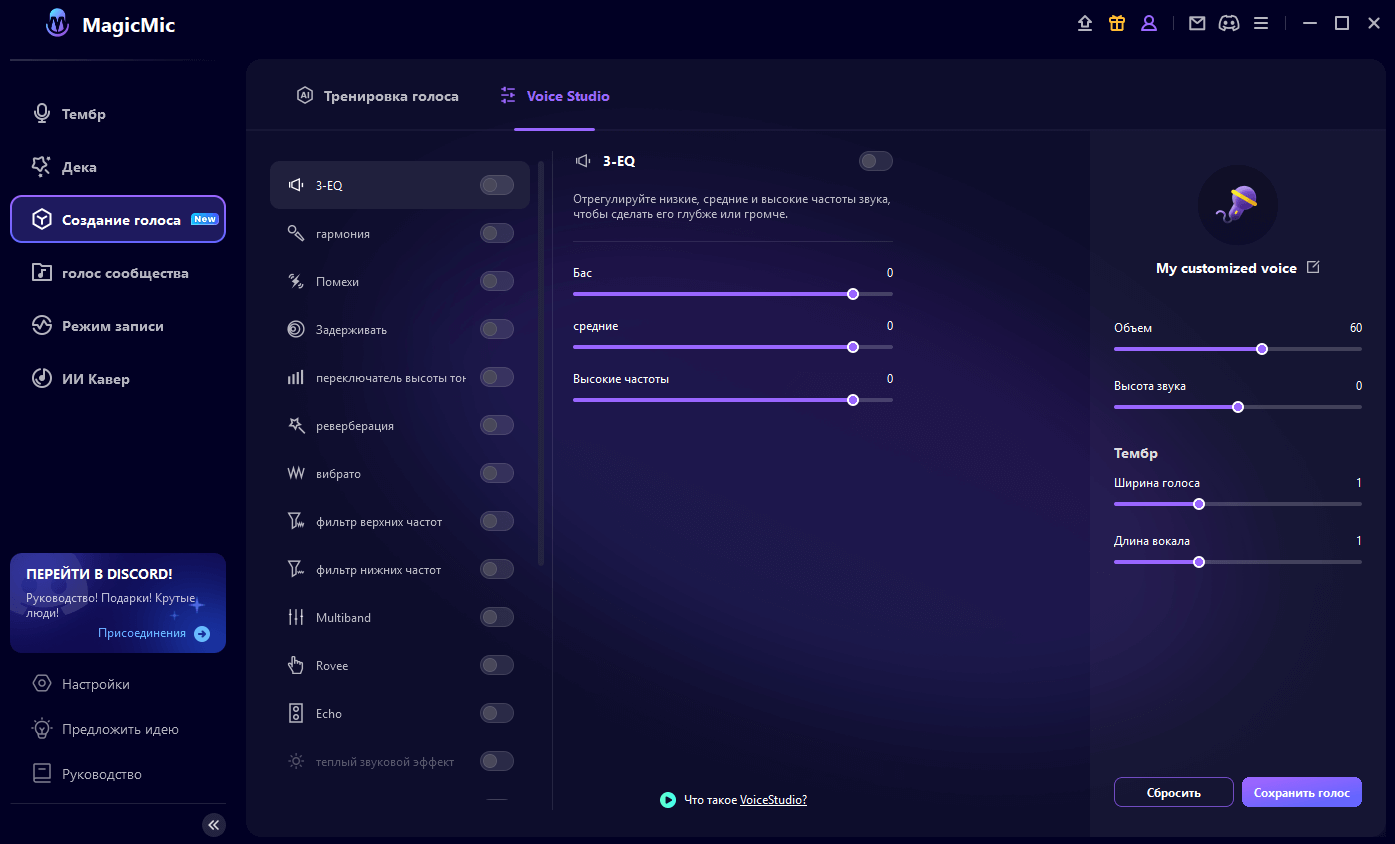Click the Discord join arrow icon
The image size is (1395, 844).
click(202, 633)
